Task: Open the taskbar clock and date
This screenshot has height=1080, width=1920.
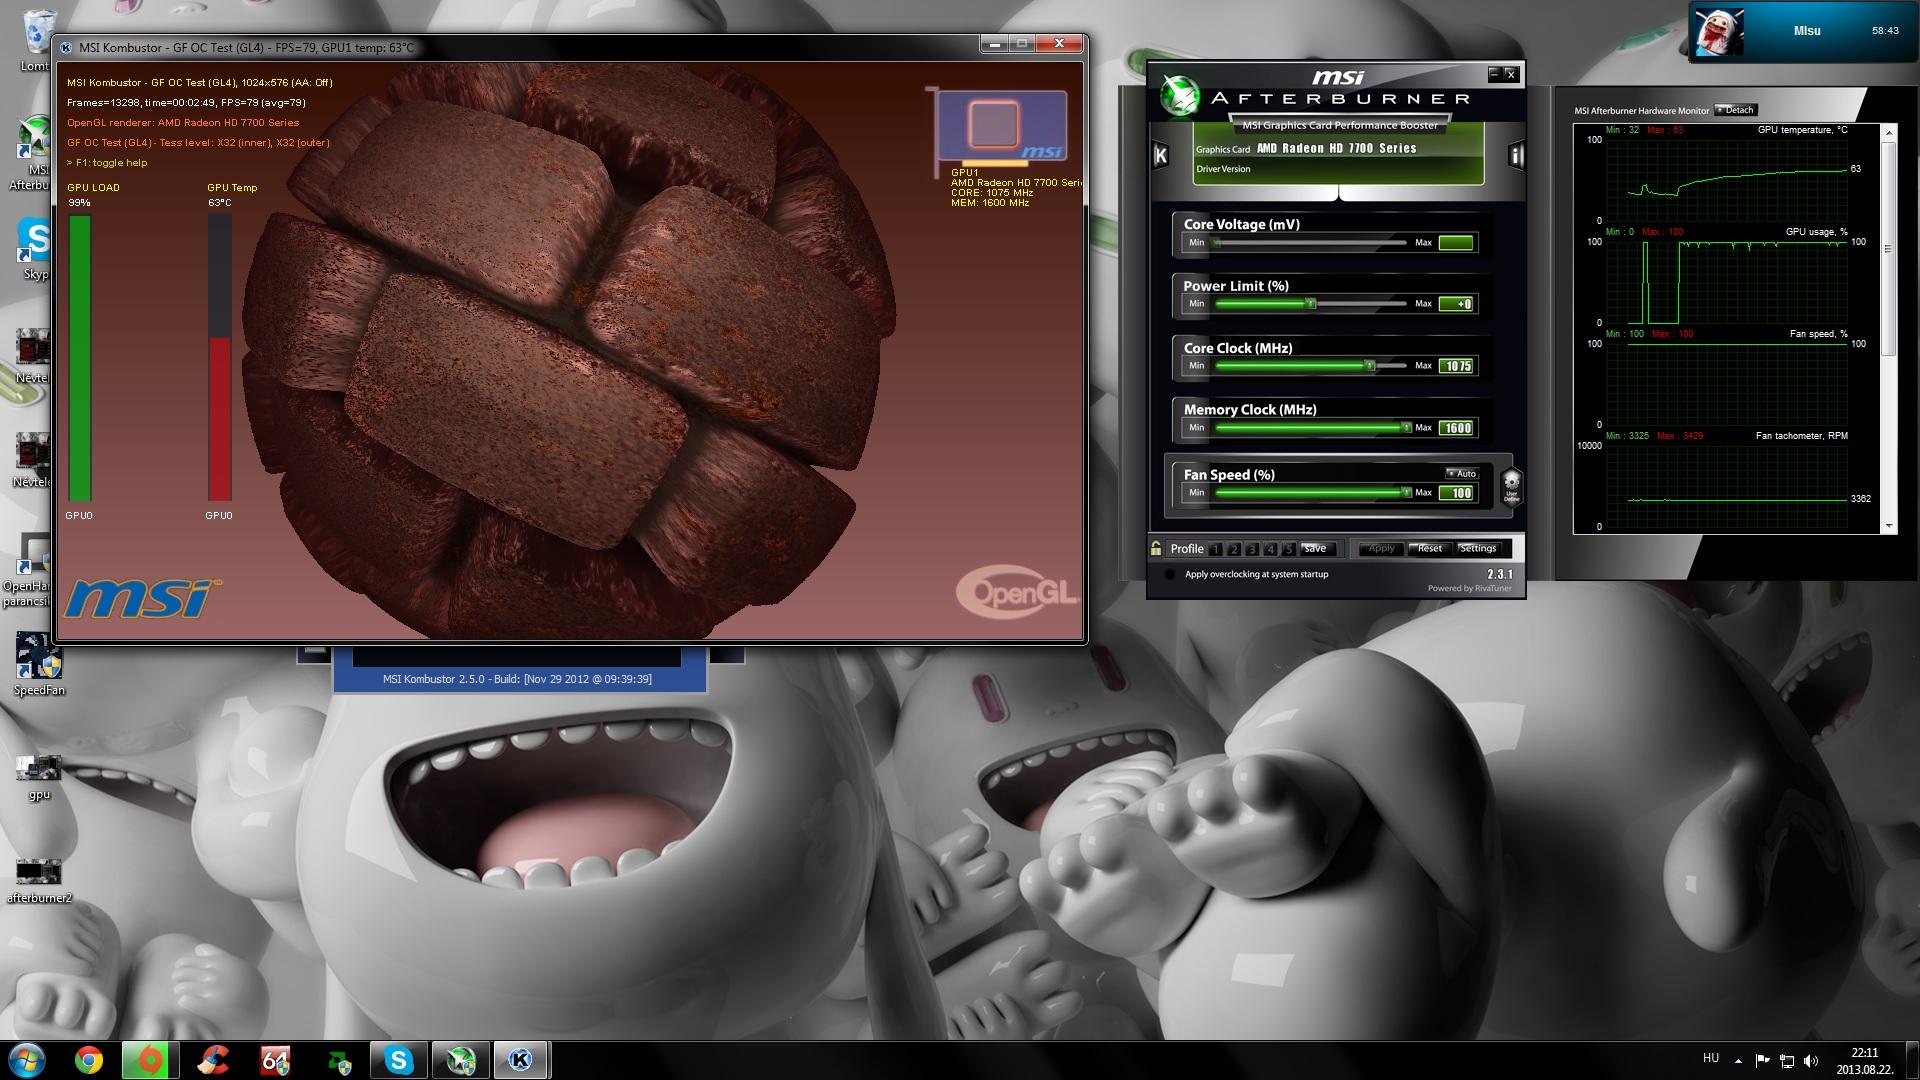Action: click(x=1863, y=1061)
